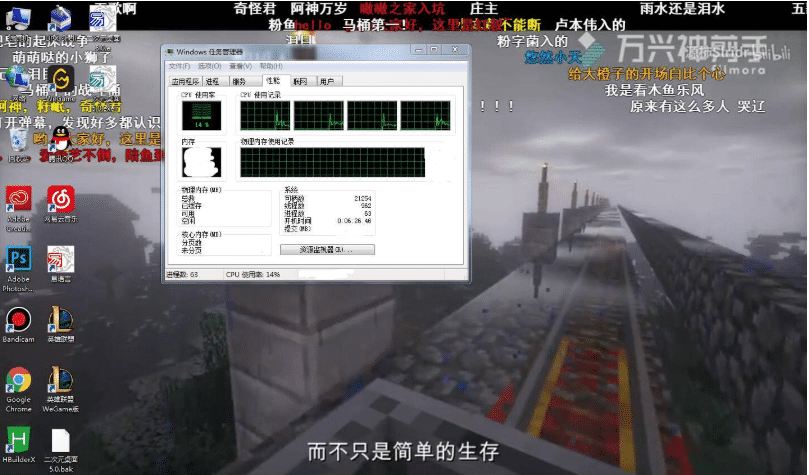
Task: Click the handle count value 21254
Action: tap(363, 198)
